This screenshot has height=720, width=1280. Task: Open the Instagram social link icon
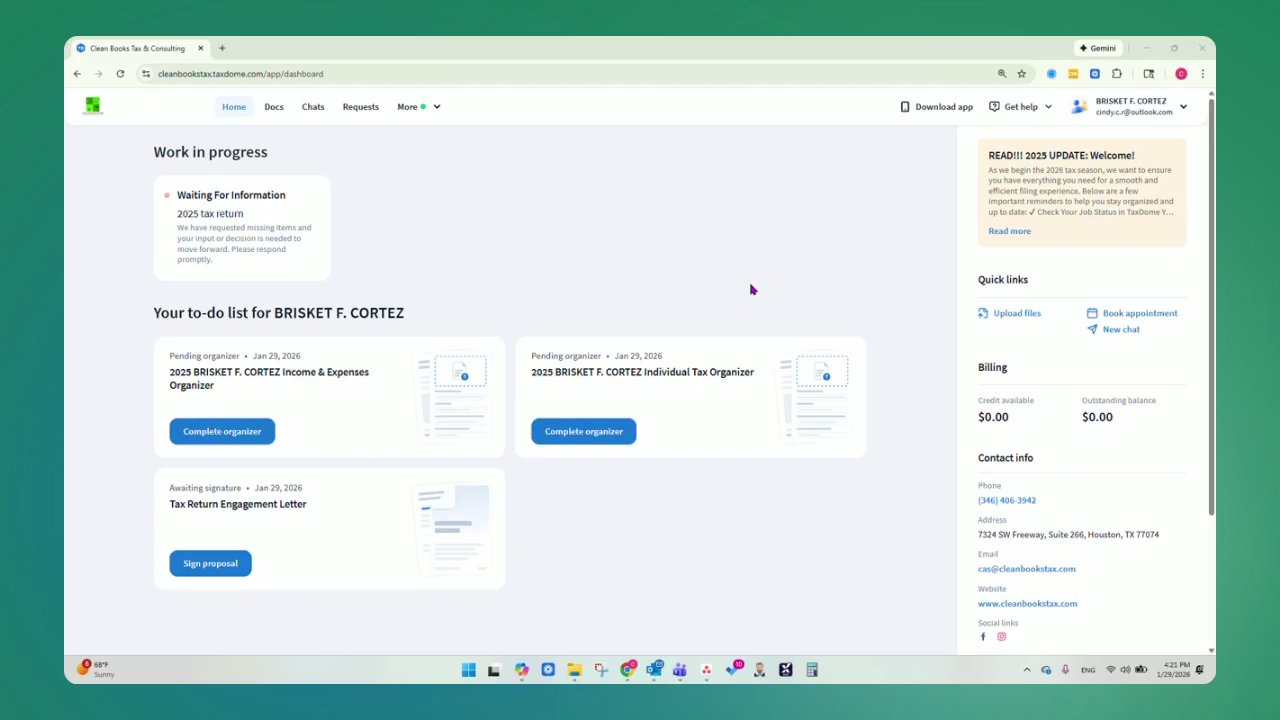(x=1001, y=637)
